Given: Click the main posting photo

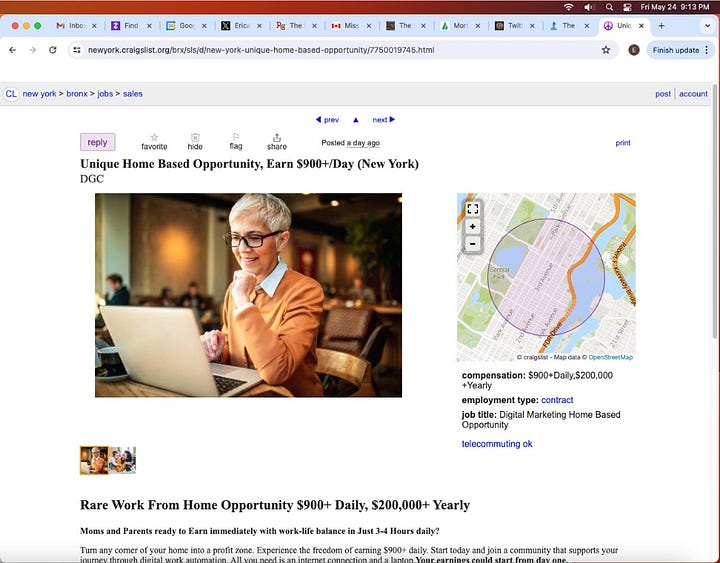Looking at the screenshot, I should tap(248, 295).
